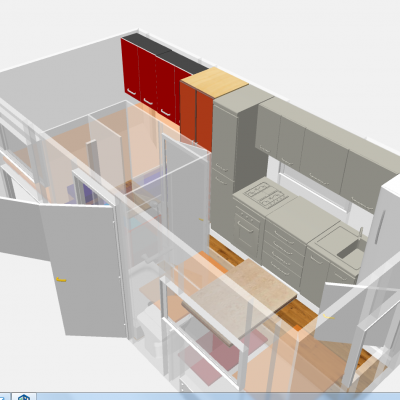Select the toilet in the bathroom
This screenshot has width=400, height=400.
pyautogui.click(x=150, y=330)
